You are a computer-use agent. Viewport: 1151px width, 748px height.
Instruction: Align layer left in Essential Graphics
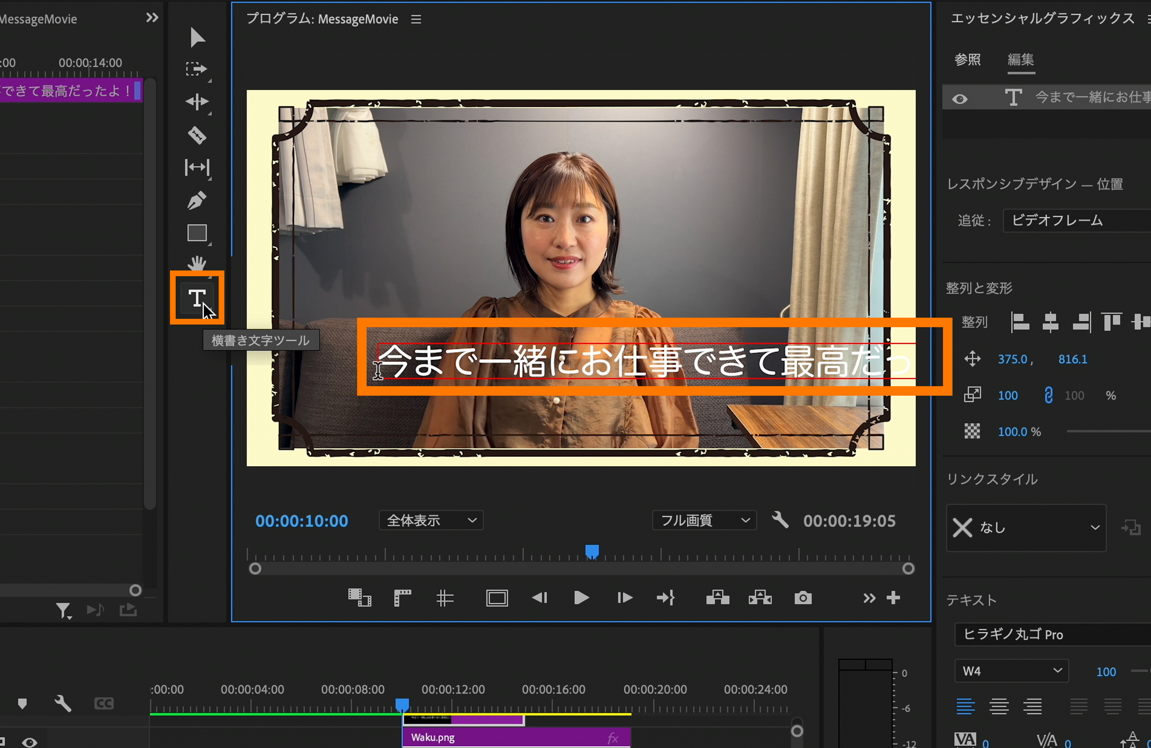click(1020, 322)
